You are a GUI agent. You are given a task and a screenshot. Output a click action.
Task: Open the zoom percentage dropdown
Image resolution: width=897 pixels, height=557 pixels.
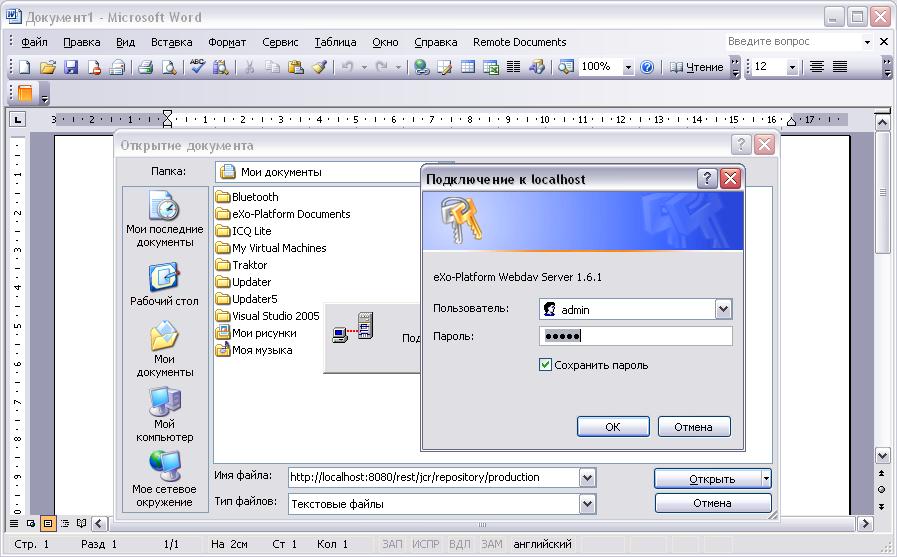pyautogui.click(x=628, y=67)
